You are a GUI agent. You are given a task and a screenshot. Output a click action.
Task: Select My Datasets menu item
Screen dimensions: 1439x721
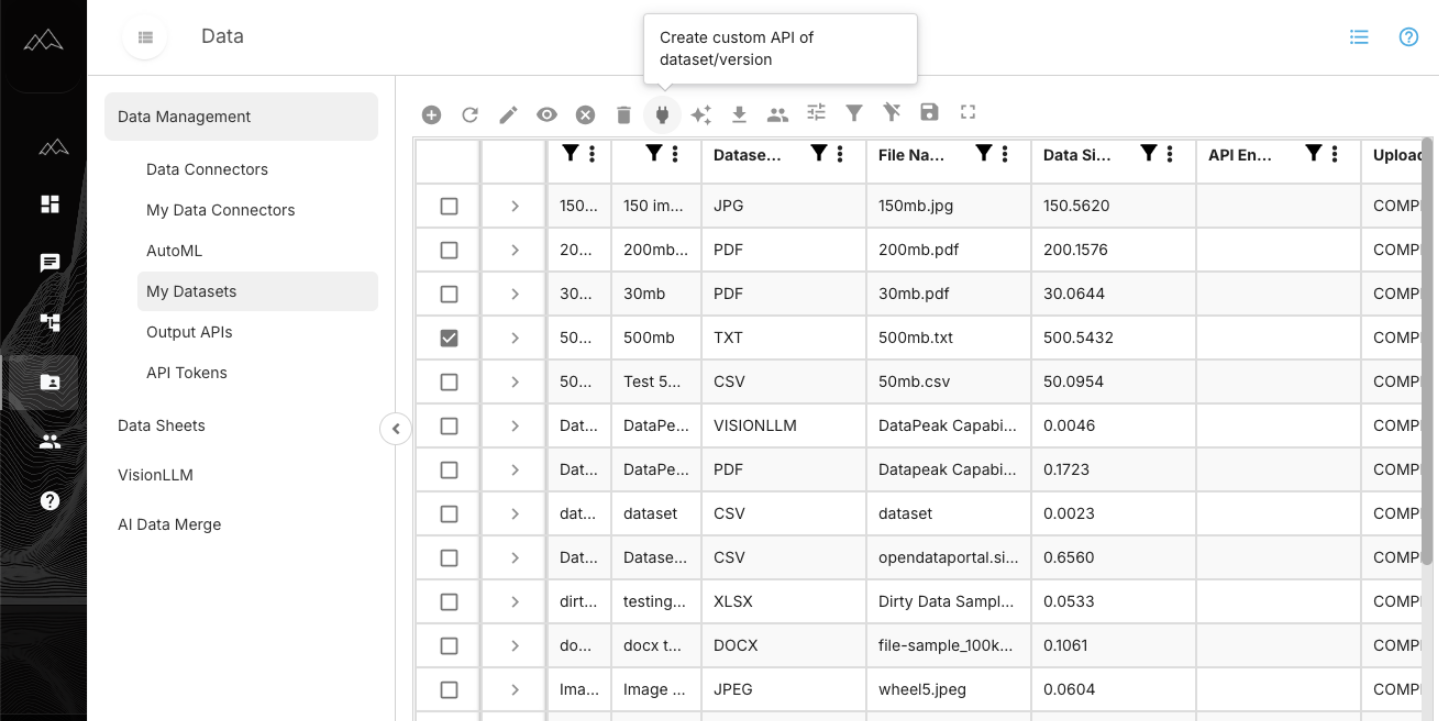(258, 291)
